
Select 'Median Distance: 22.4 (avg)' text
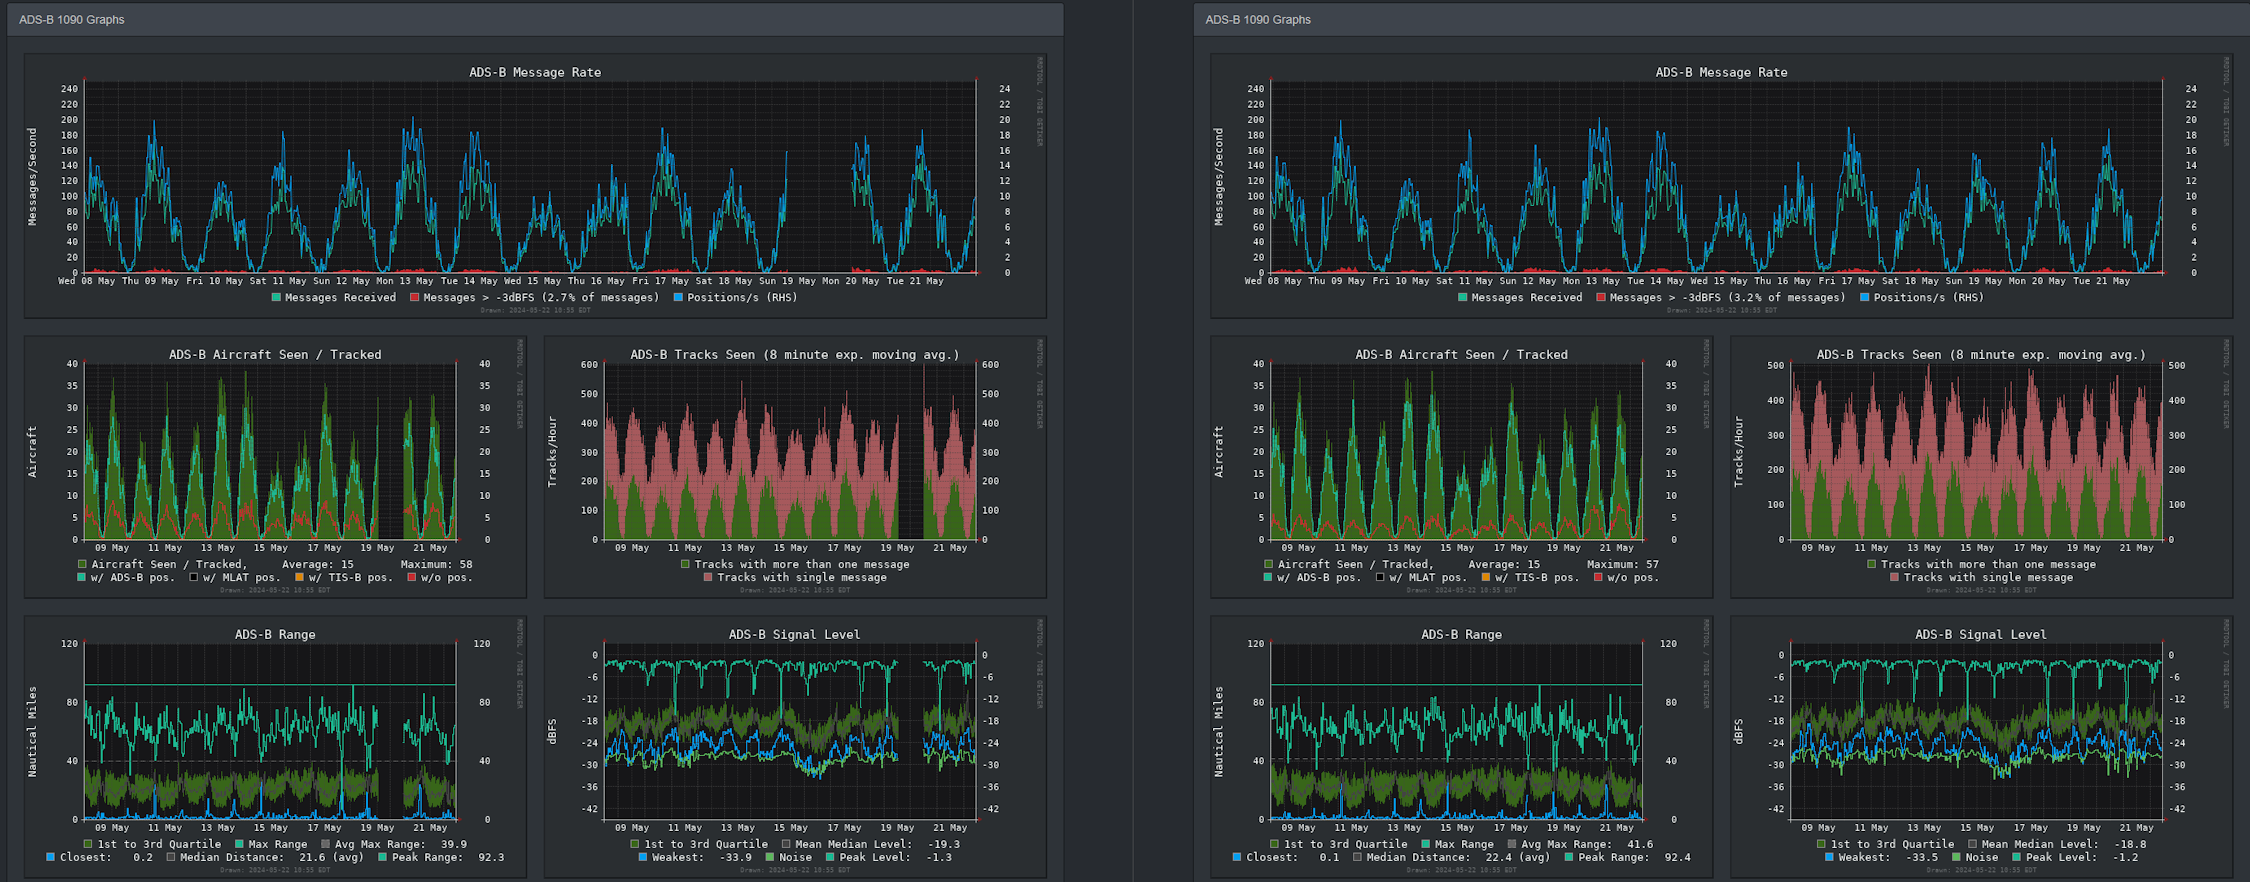point(1457,857)
